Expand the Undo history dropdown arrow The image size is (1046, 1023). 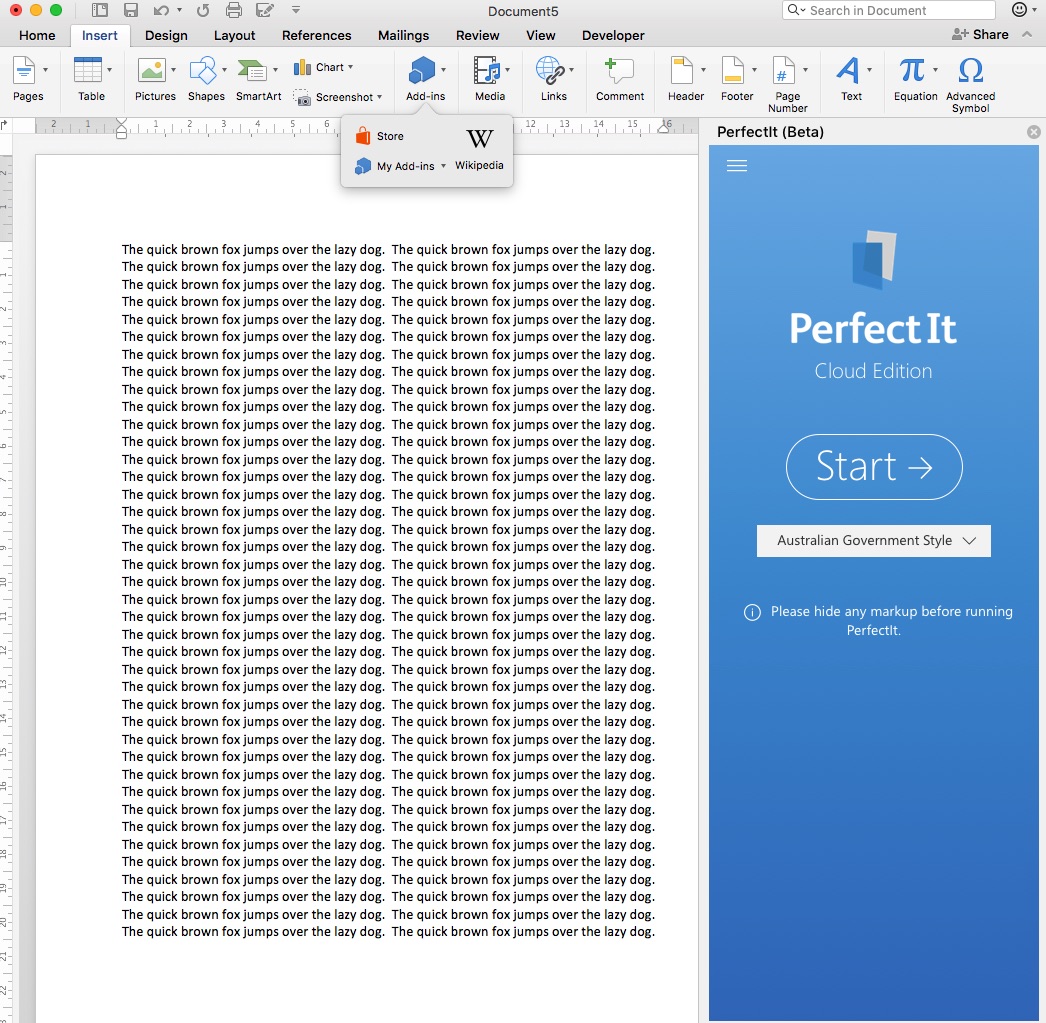[179, 10]
